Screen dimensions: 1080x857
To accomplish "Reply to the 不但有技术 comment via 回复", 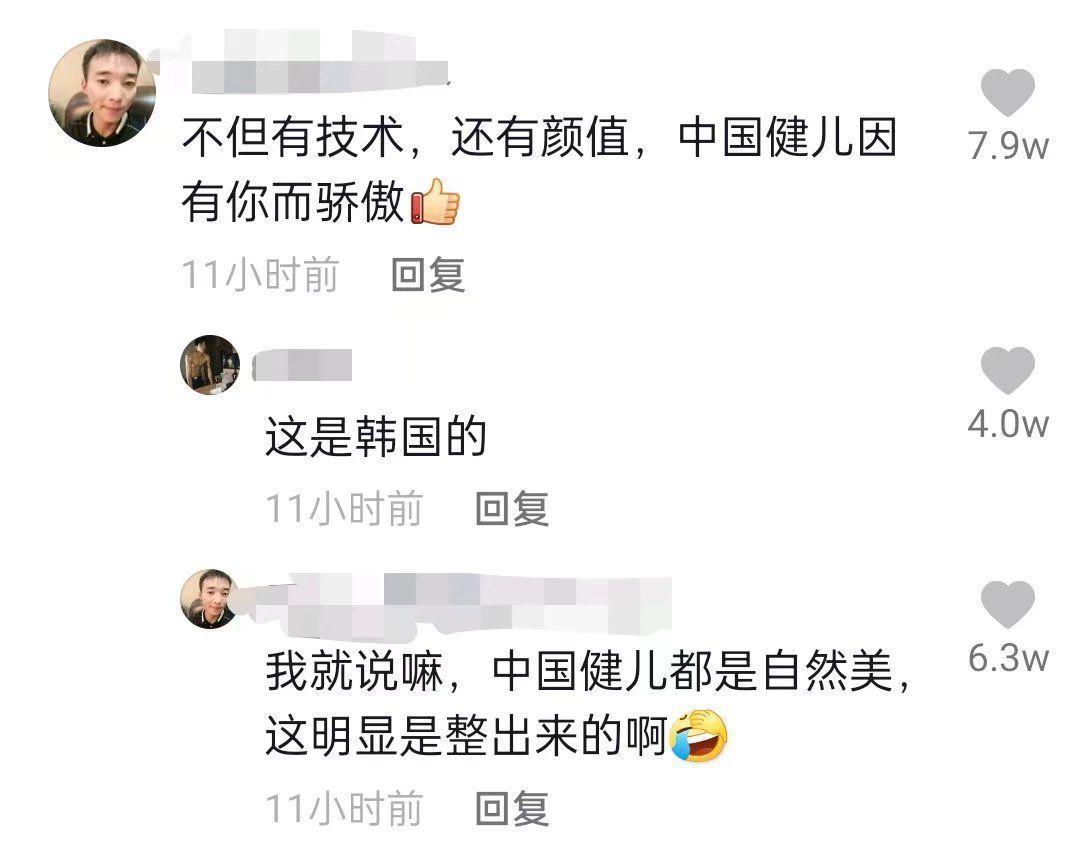I will pyautogui.click(x=428, y=275).
